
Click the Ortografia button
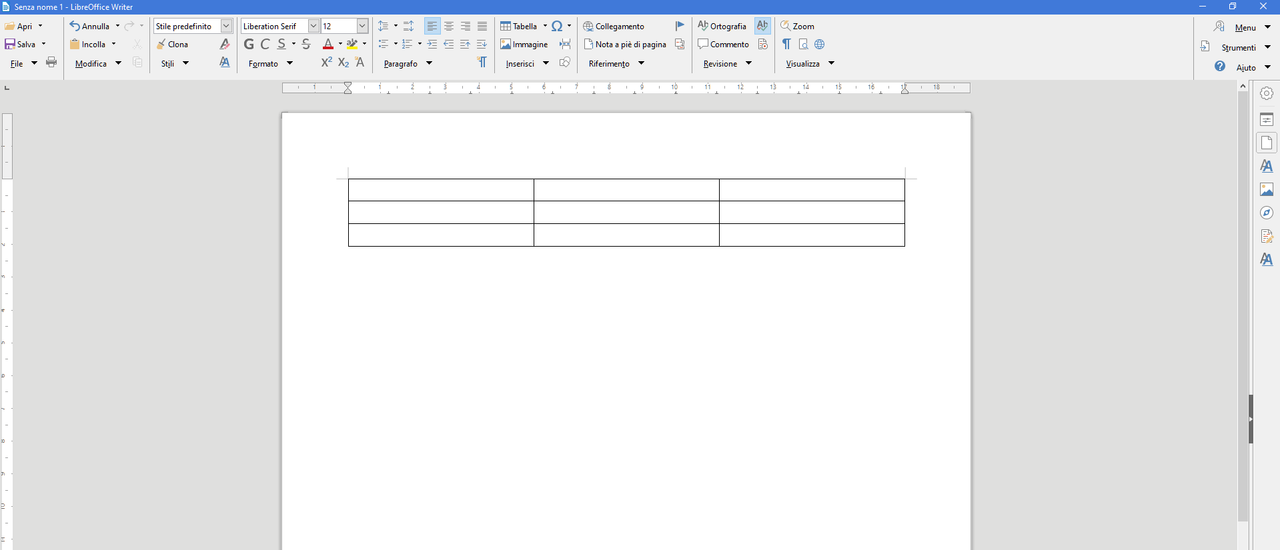(x=722, y=26)
